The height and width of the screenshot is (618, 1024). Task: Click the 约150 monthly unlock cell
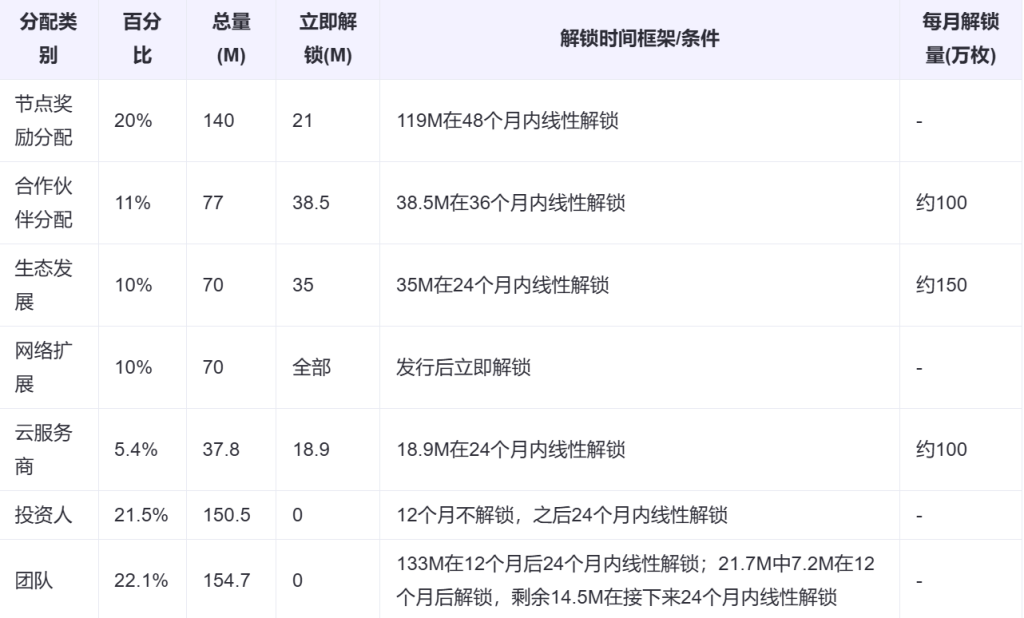pos(941,285)
